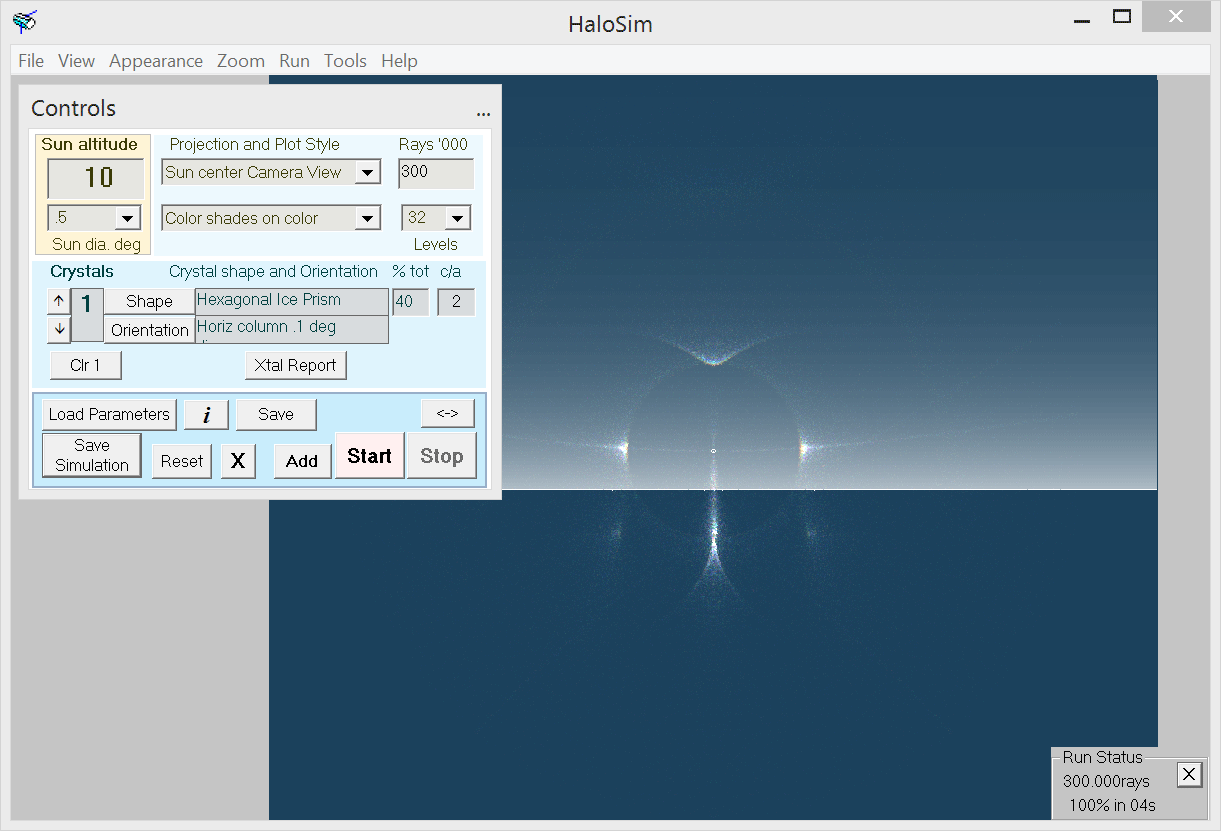
Task: Click the Sun altitude value box
Action: click(97, 178)
